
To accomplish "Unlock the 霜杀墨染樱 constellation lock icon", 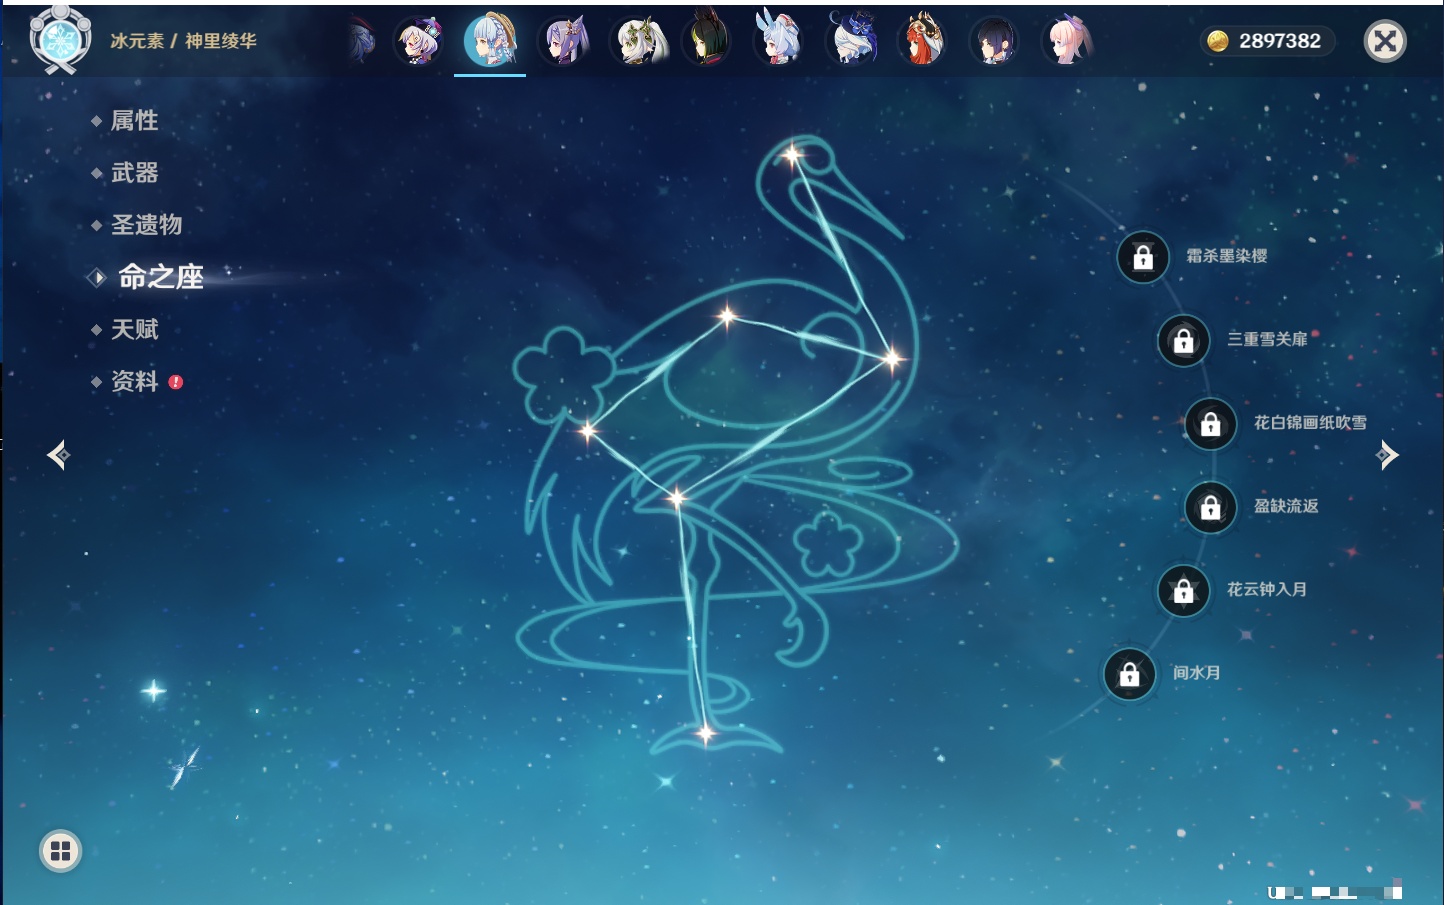I will (x=1143, y=257).
